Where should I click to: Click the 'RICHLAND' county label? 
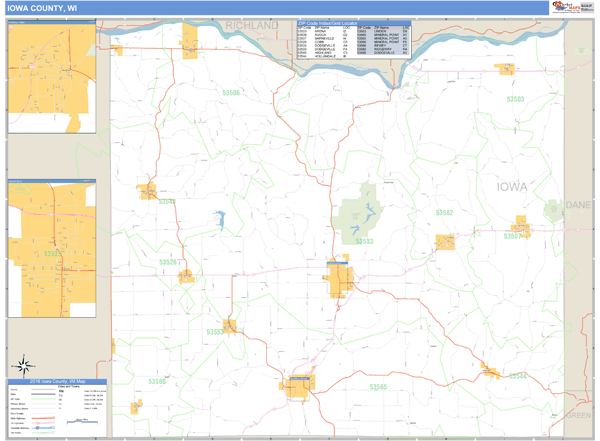coord(252,26)
